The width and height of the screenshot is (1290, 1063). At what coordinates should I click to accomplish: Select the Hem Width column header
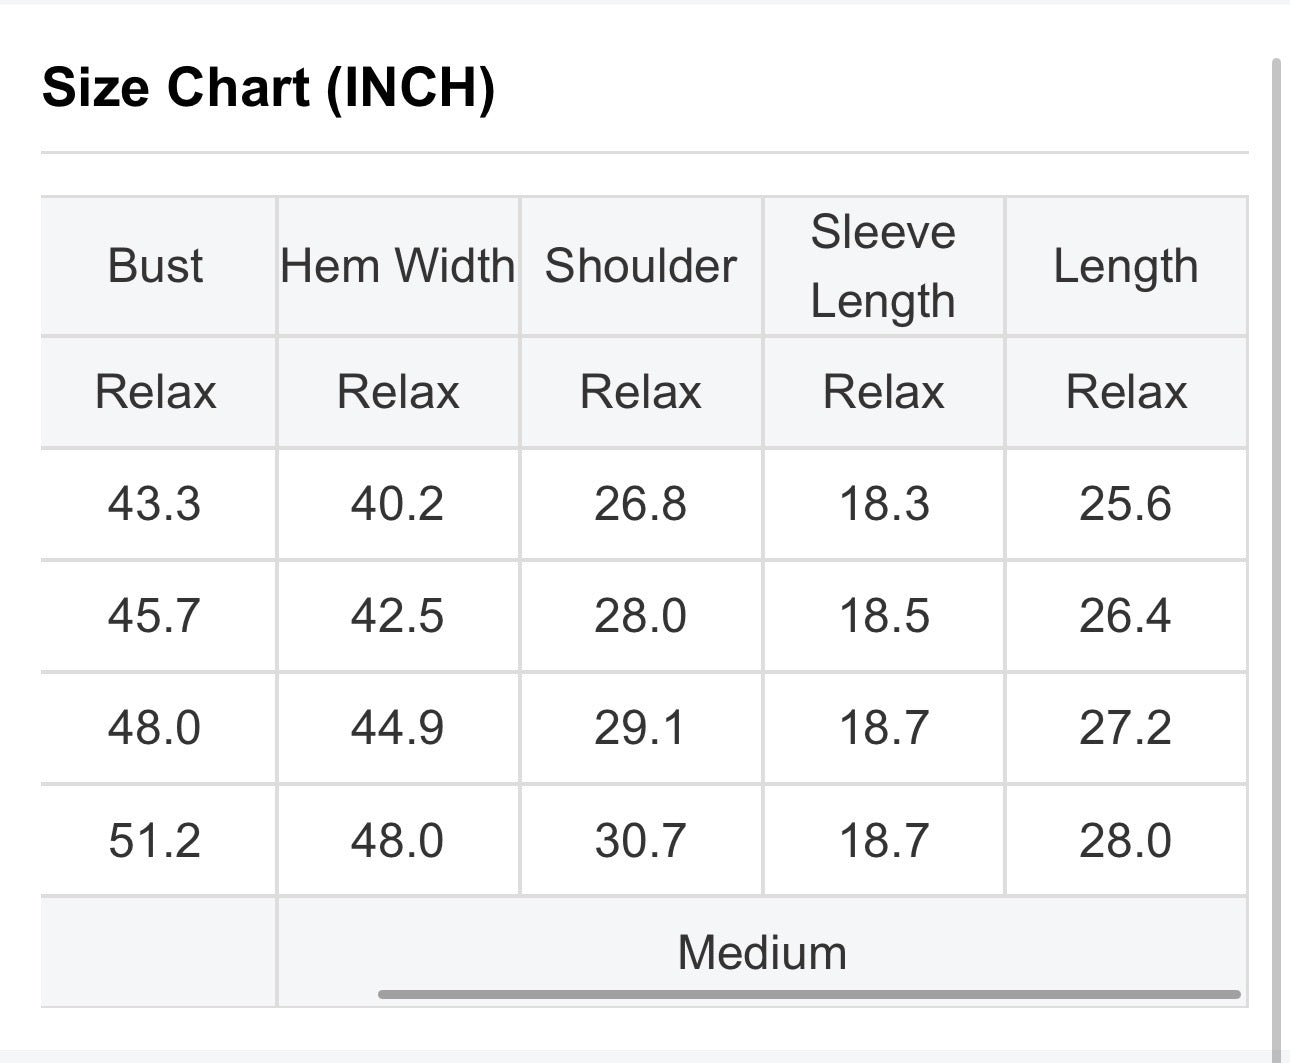pyautogui.click(x=398, y=266)
